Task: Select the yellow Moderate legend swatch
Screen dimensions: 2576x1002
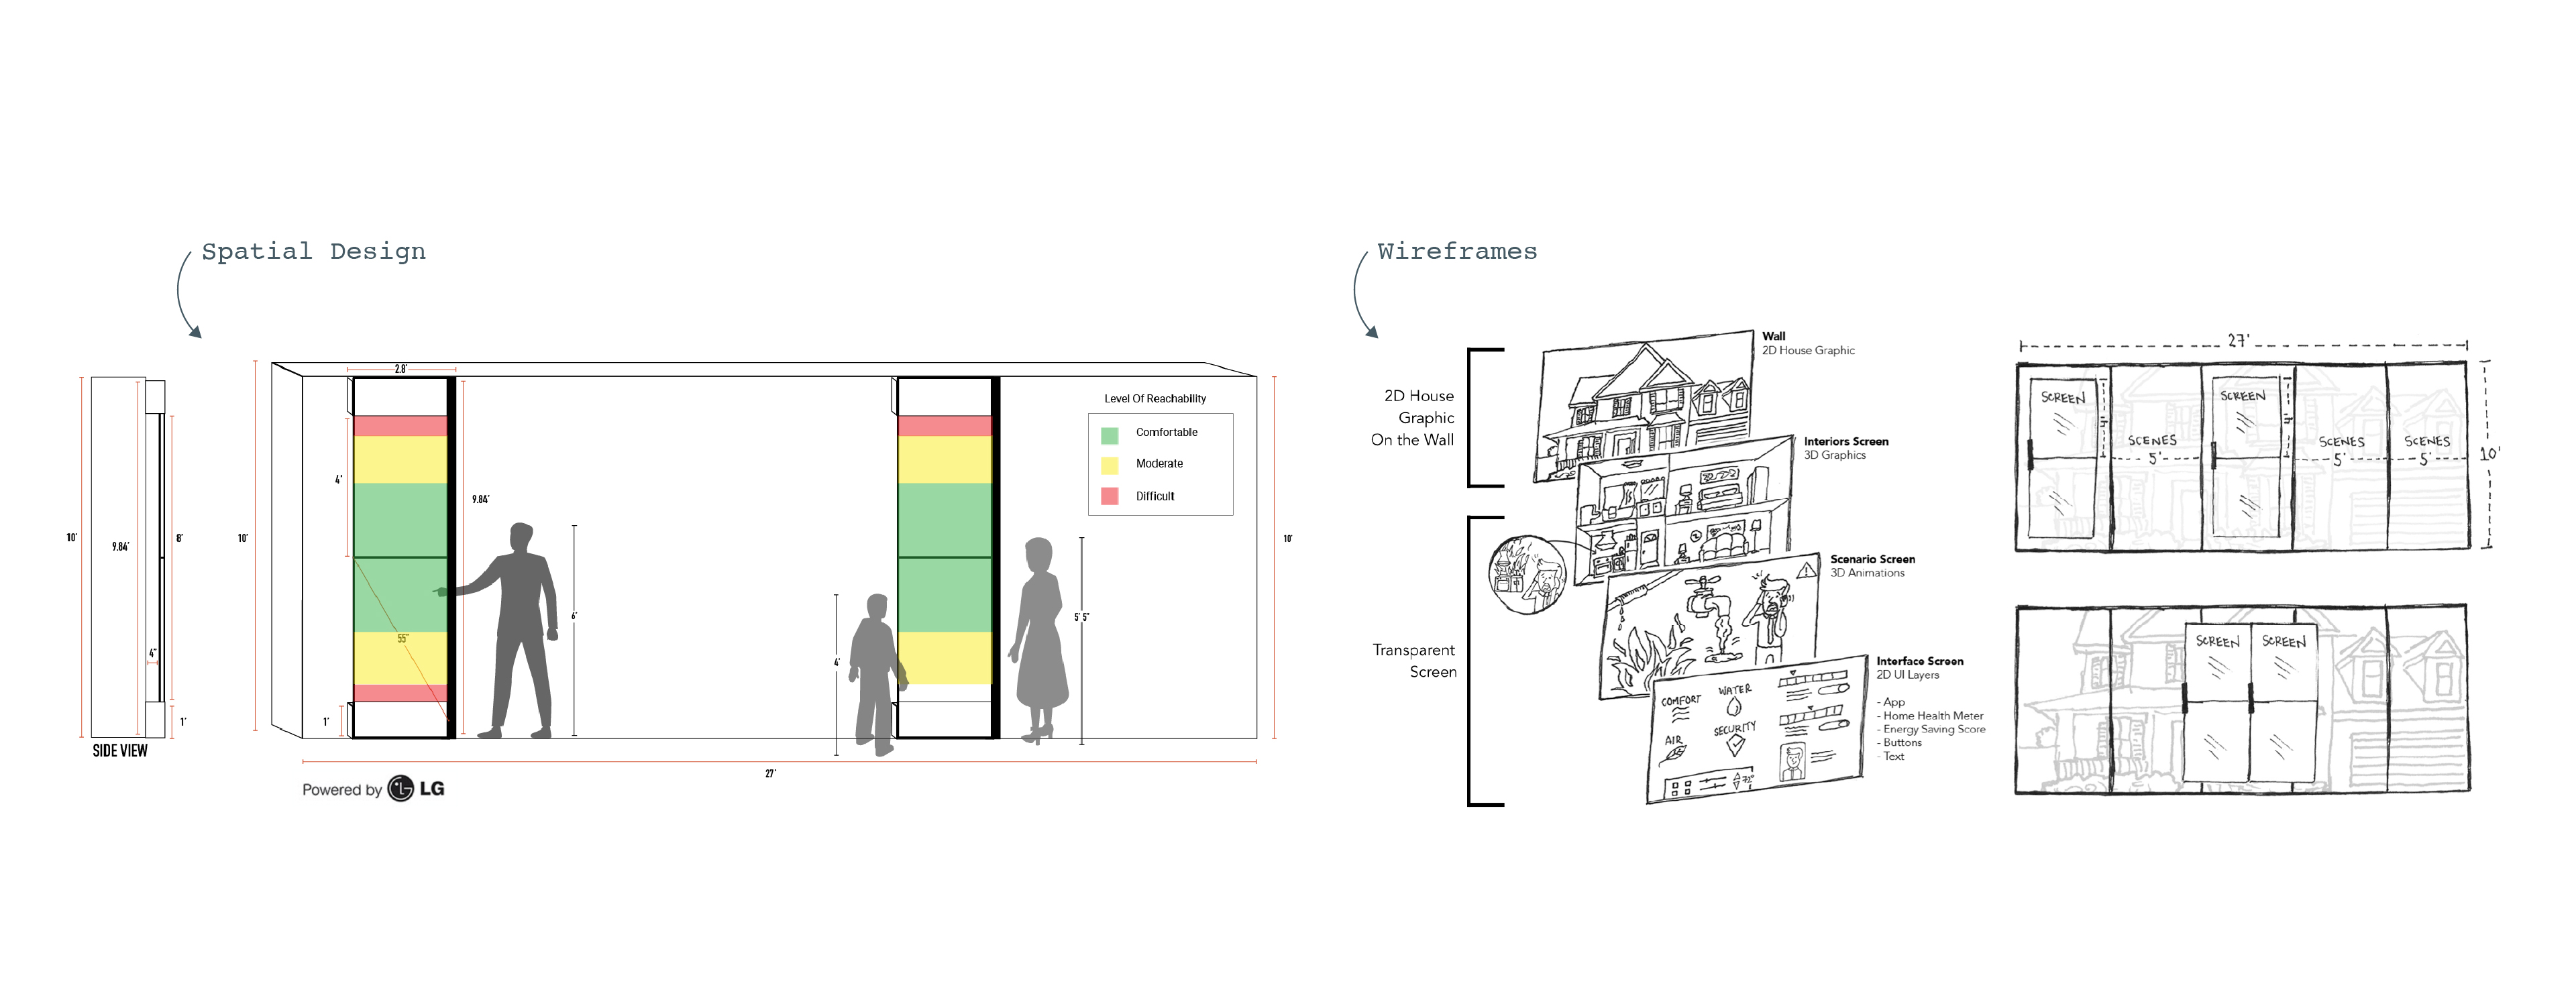Action: (x=1109, y=466)
